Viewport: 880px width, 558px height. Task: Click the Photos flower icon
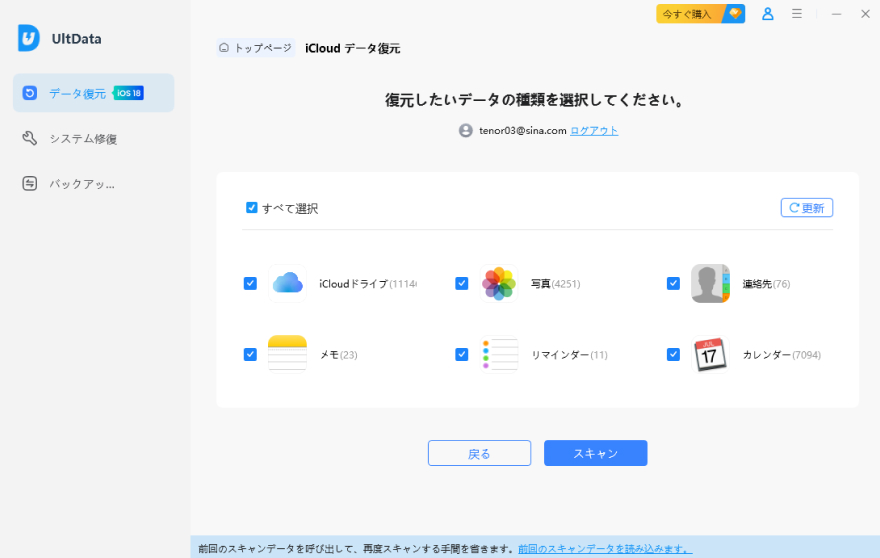pyautogui.click(x=499, y=283)
